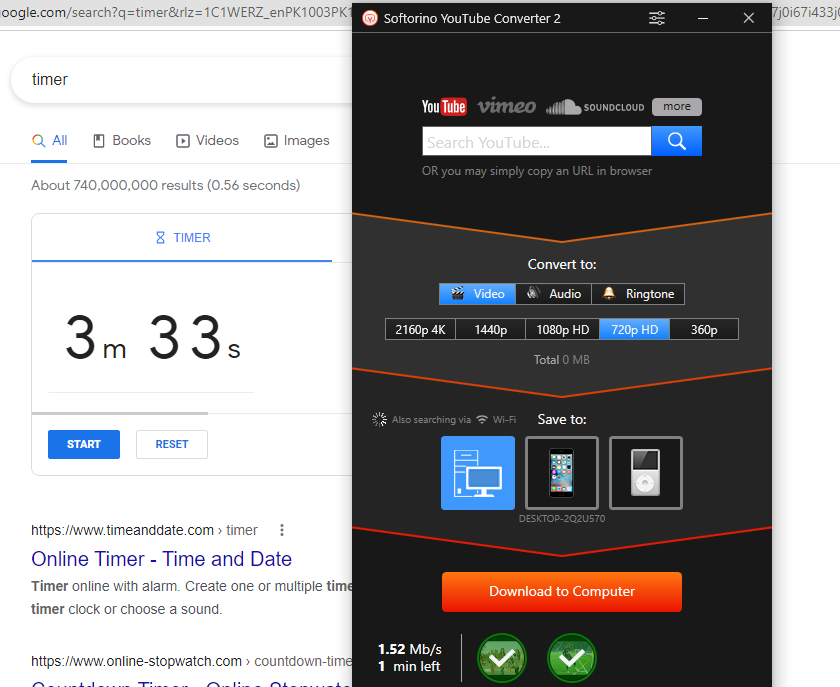Click the Total 0 MB label
Screen dimensions: 840x687
pyautogui.click(x=561, y=360)
